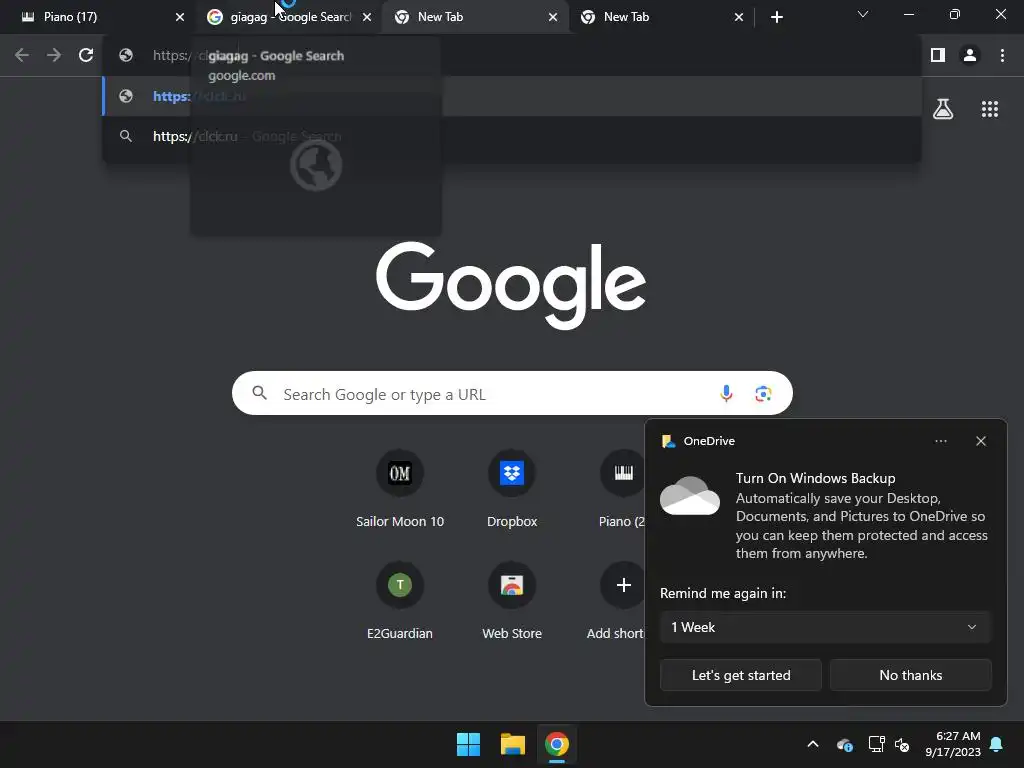This screenshot has width=1024, height=768.
Task: Toggle the Chrome side panel
Action: coord(938,56)
